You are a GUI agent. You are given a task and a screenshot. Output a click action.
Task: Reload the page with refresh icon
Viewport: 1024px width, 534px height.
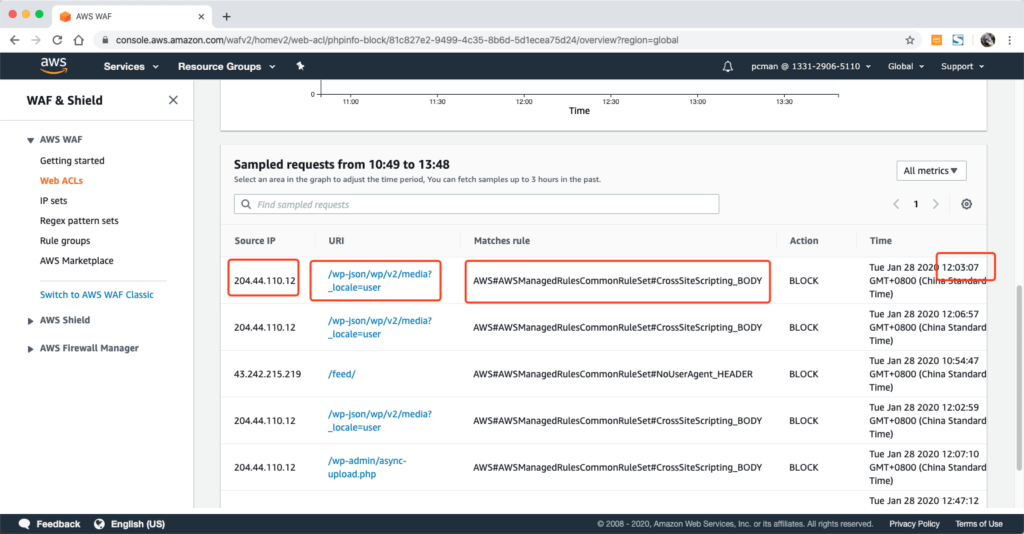click(x=57, y=40)
